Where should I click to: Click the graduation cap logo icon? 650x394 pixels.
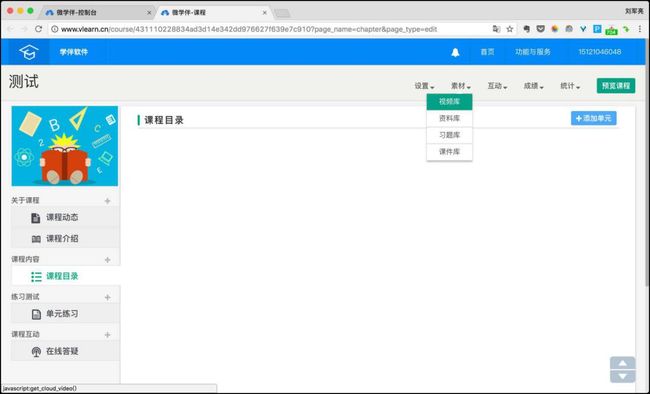click(29, 52)
